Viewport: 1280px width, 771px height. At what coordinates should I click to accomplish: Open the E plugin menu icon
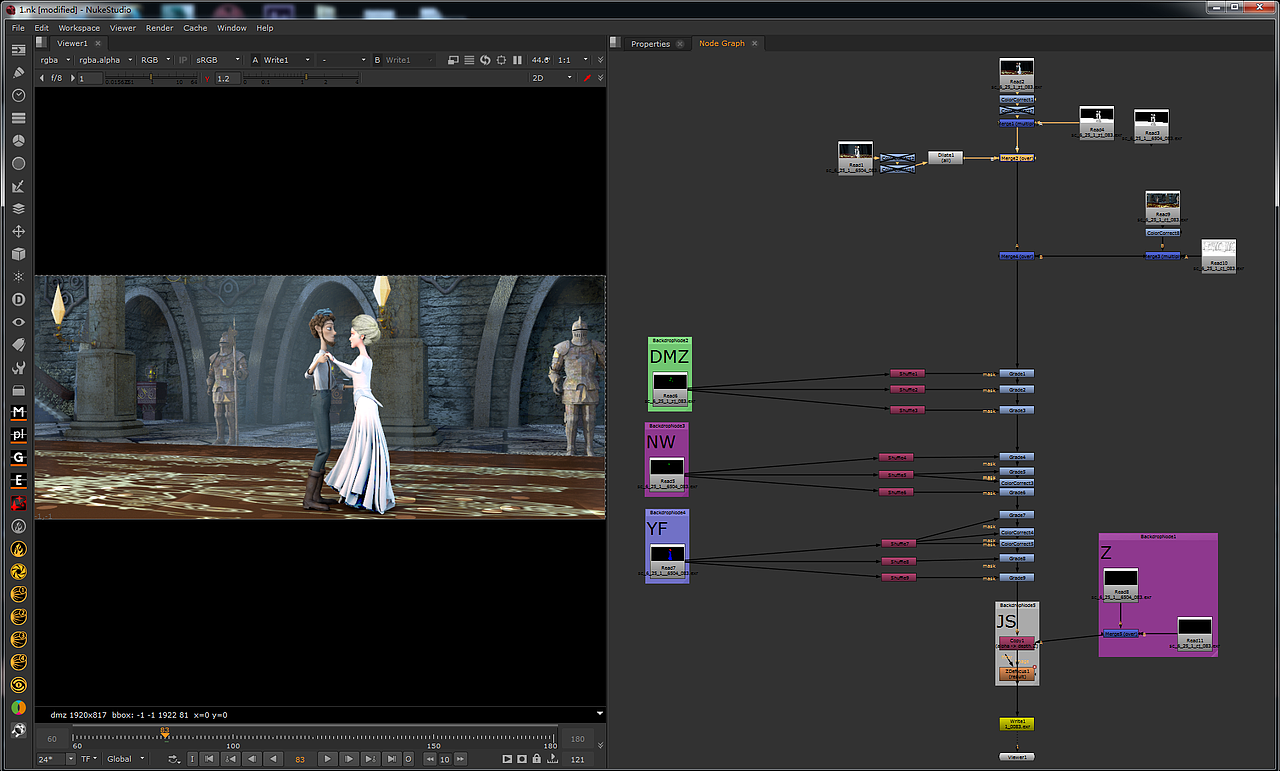click(x=18, y=481)
